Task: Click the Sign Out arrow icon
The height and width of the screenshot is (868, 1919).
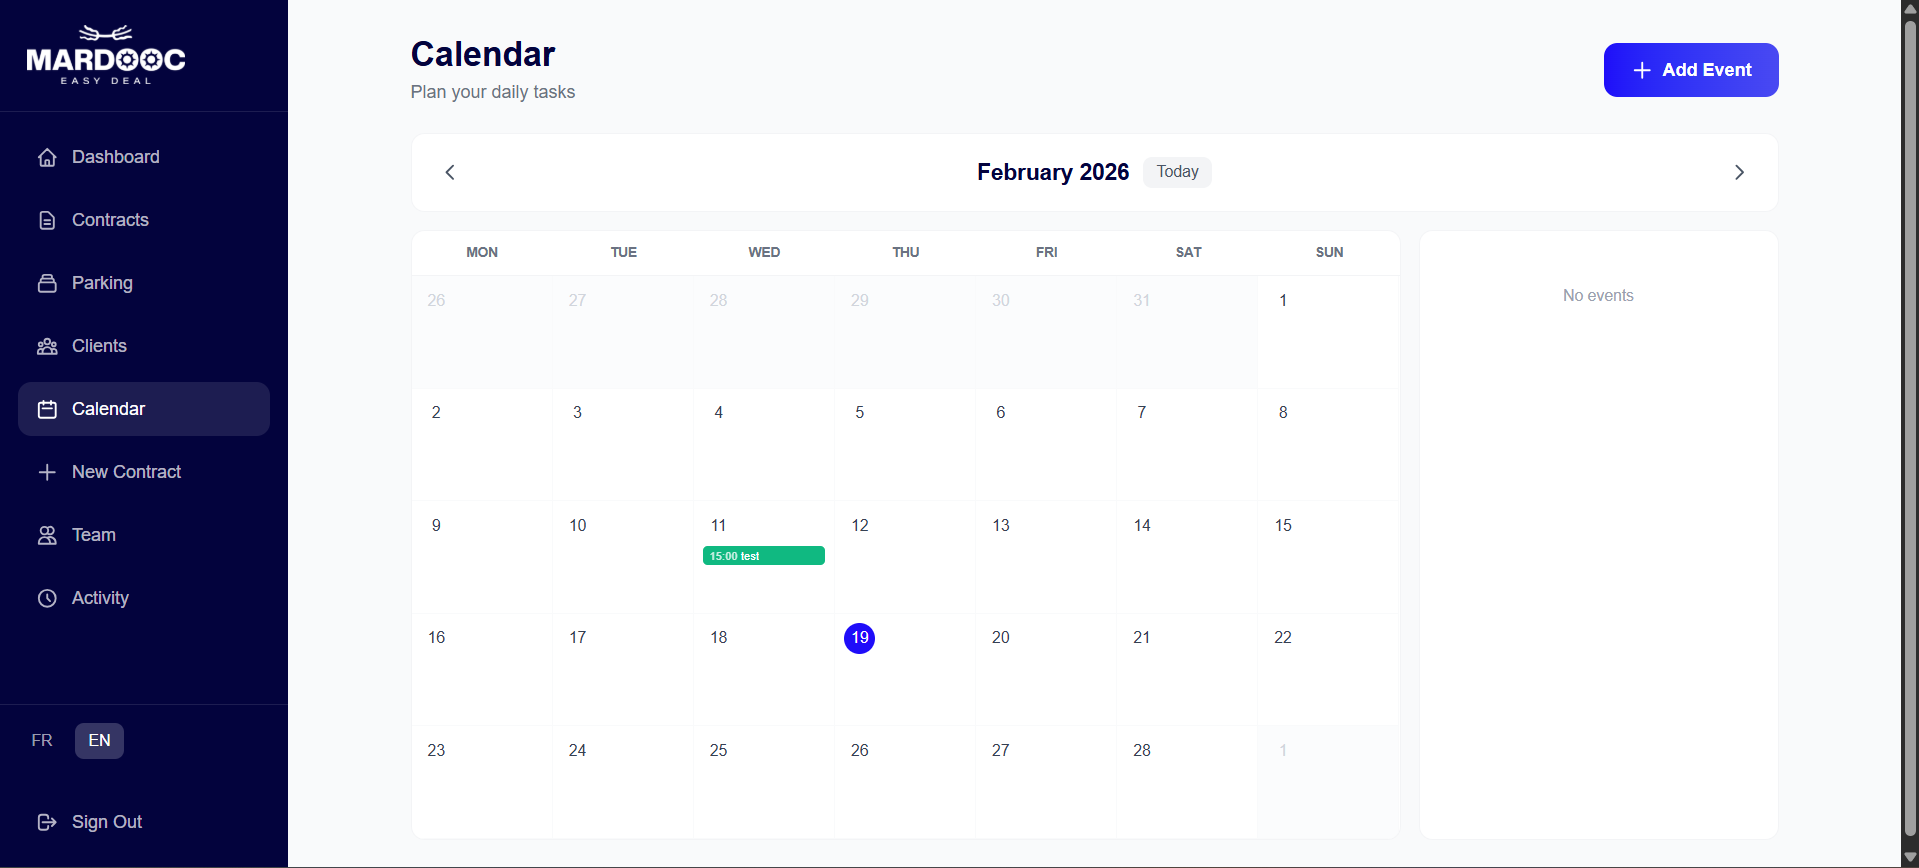Action: coord(47,822)
